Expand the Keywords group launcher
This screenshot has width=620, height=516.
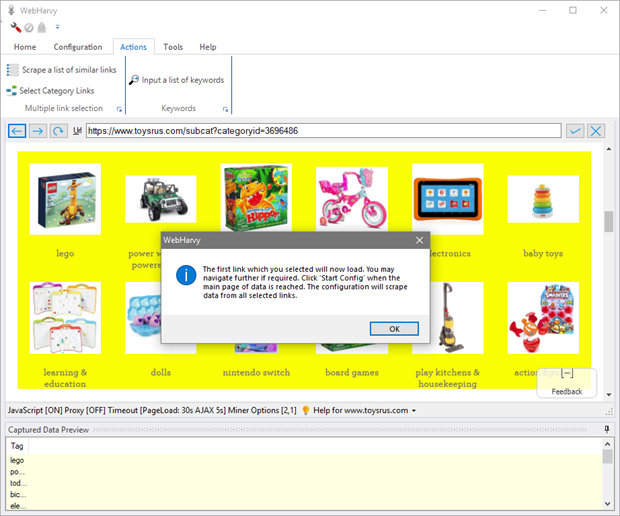click(227, 108)
